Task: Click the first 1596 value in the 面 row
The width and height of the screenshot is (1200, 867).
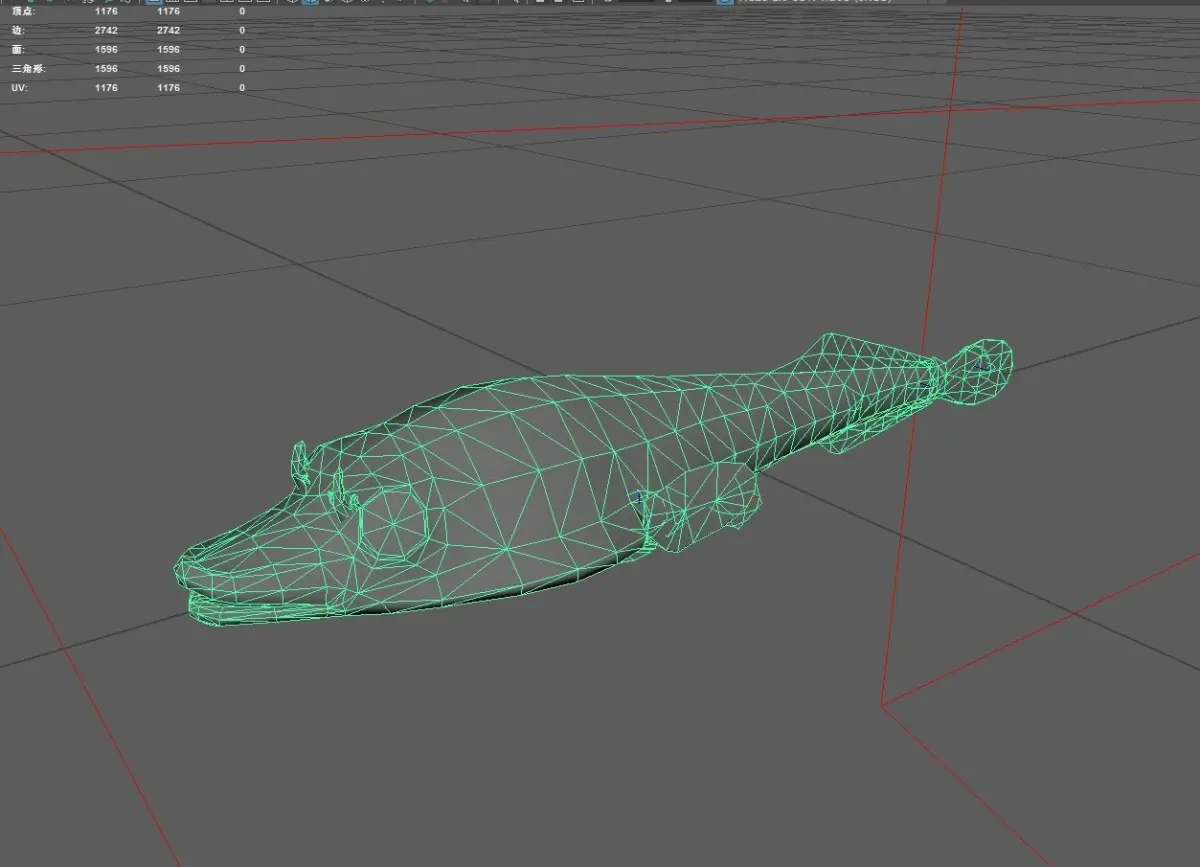Action: pyautogui.click(x=106, y=50)
